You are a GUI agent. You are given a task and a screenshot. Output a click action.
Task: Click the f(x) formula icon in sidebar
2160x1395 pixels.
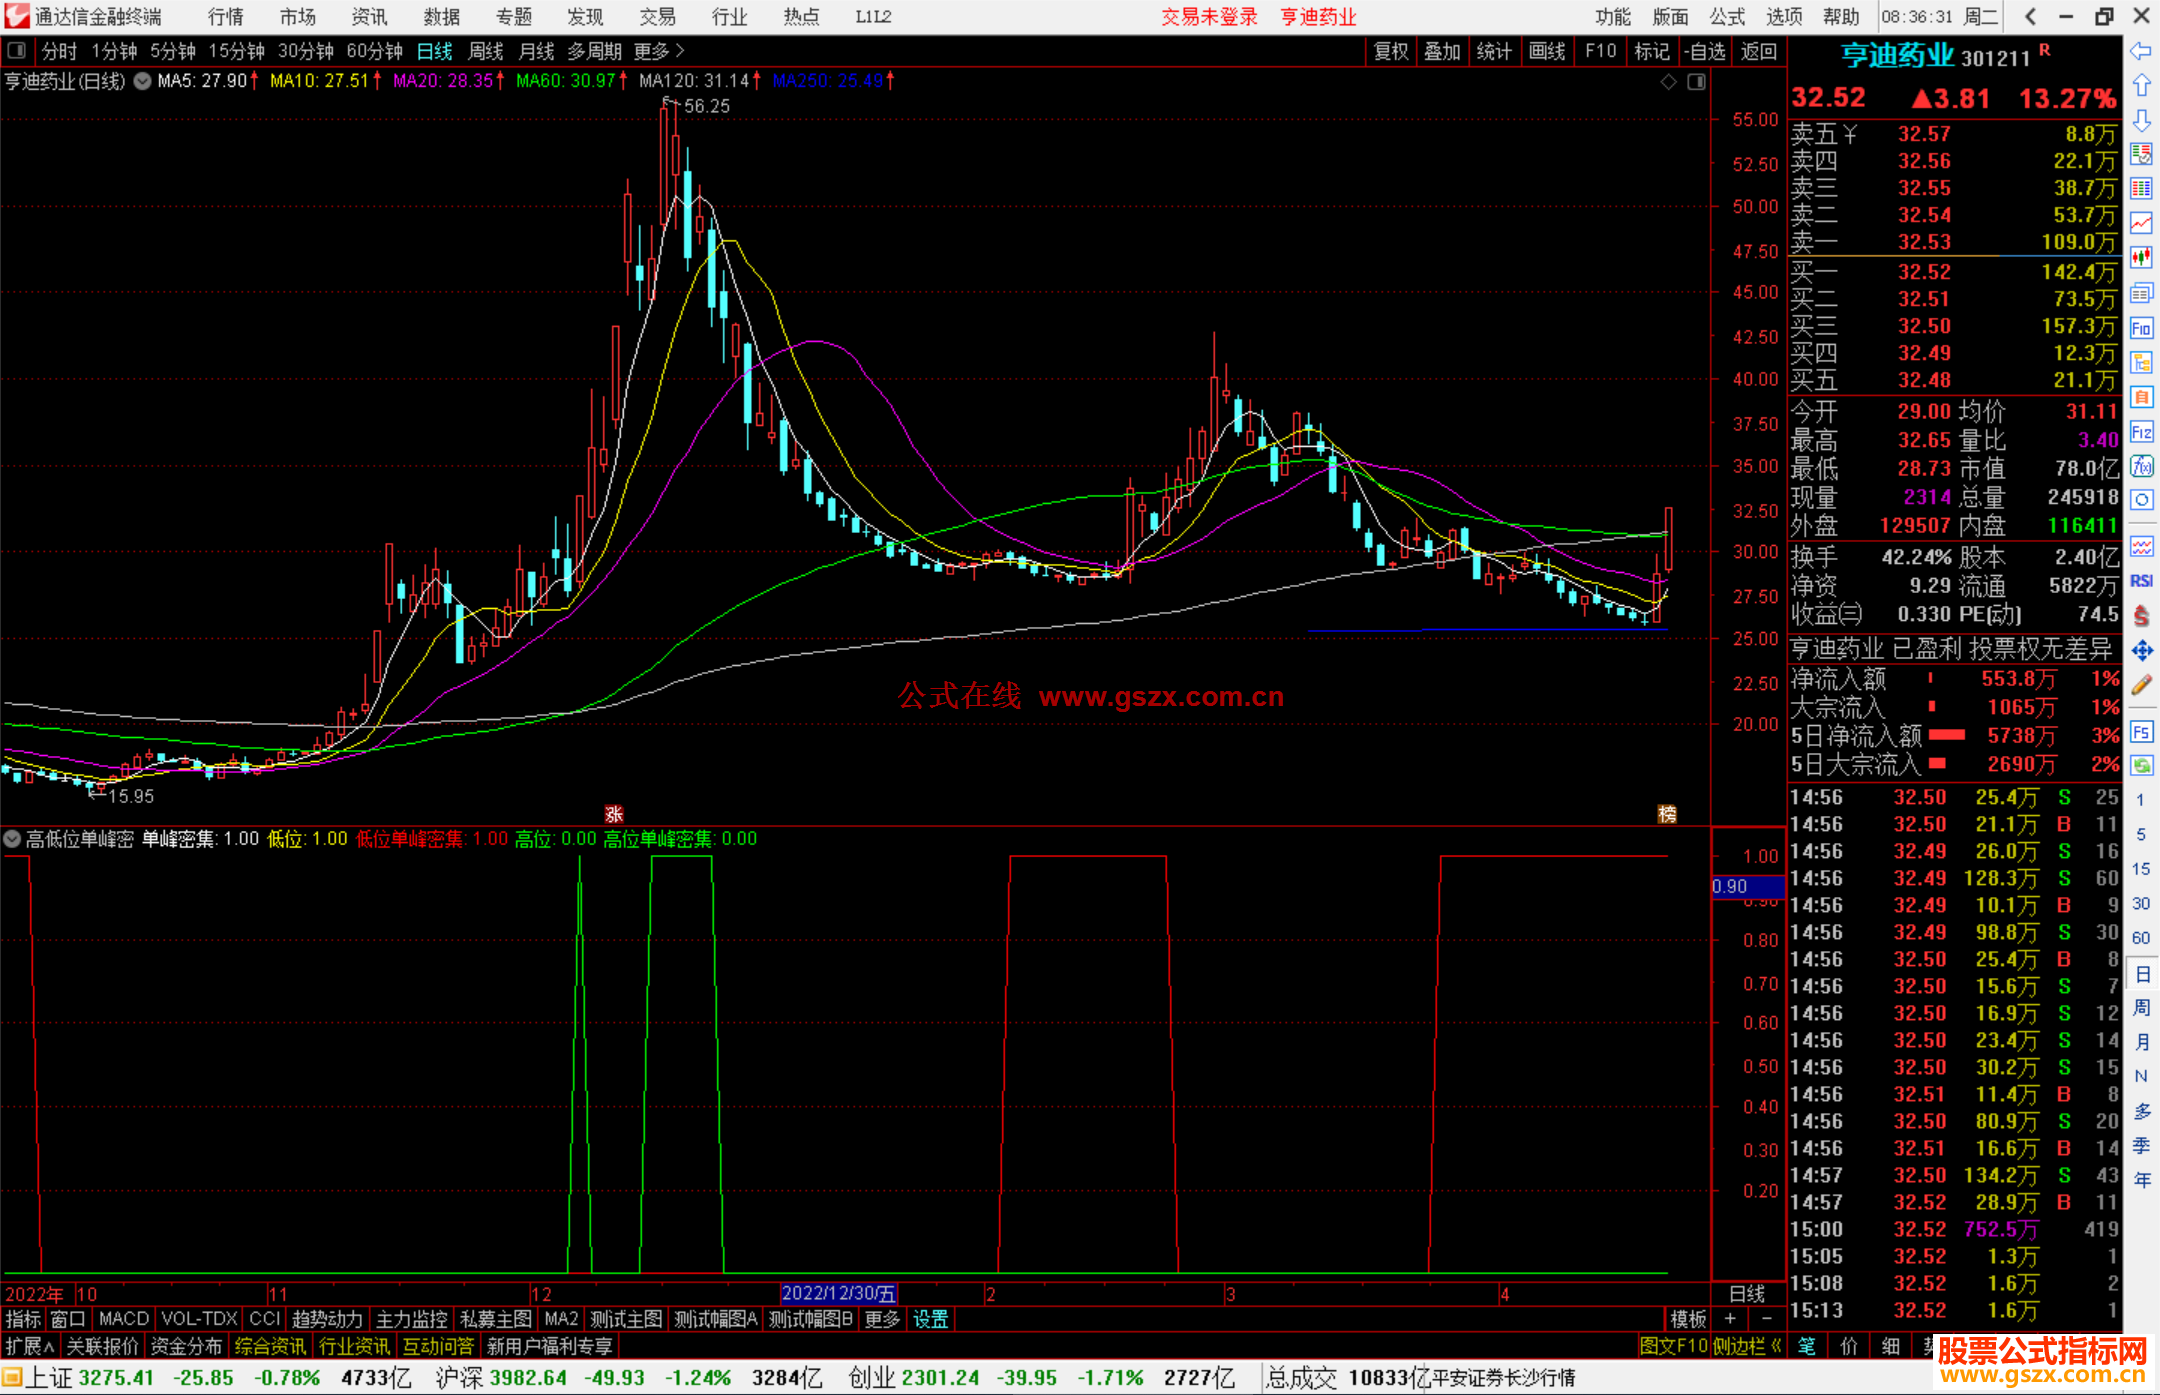tap(2141, 466)
